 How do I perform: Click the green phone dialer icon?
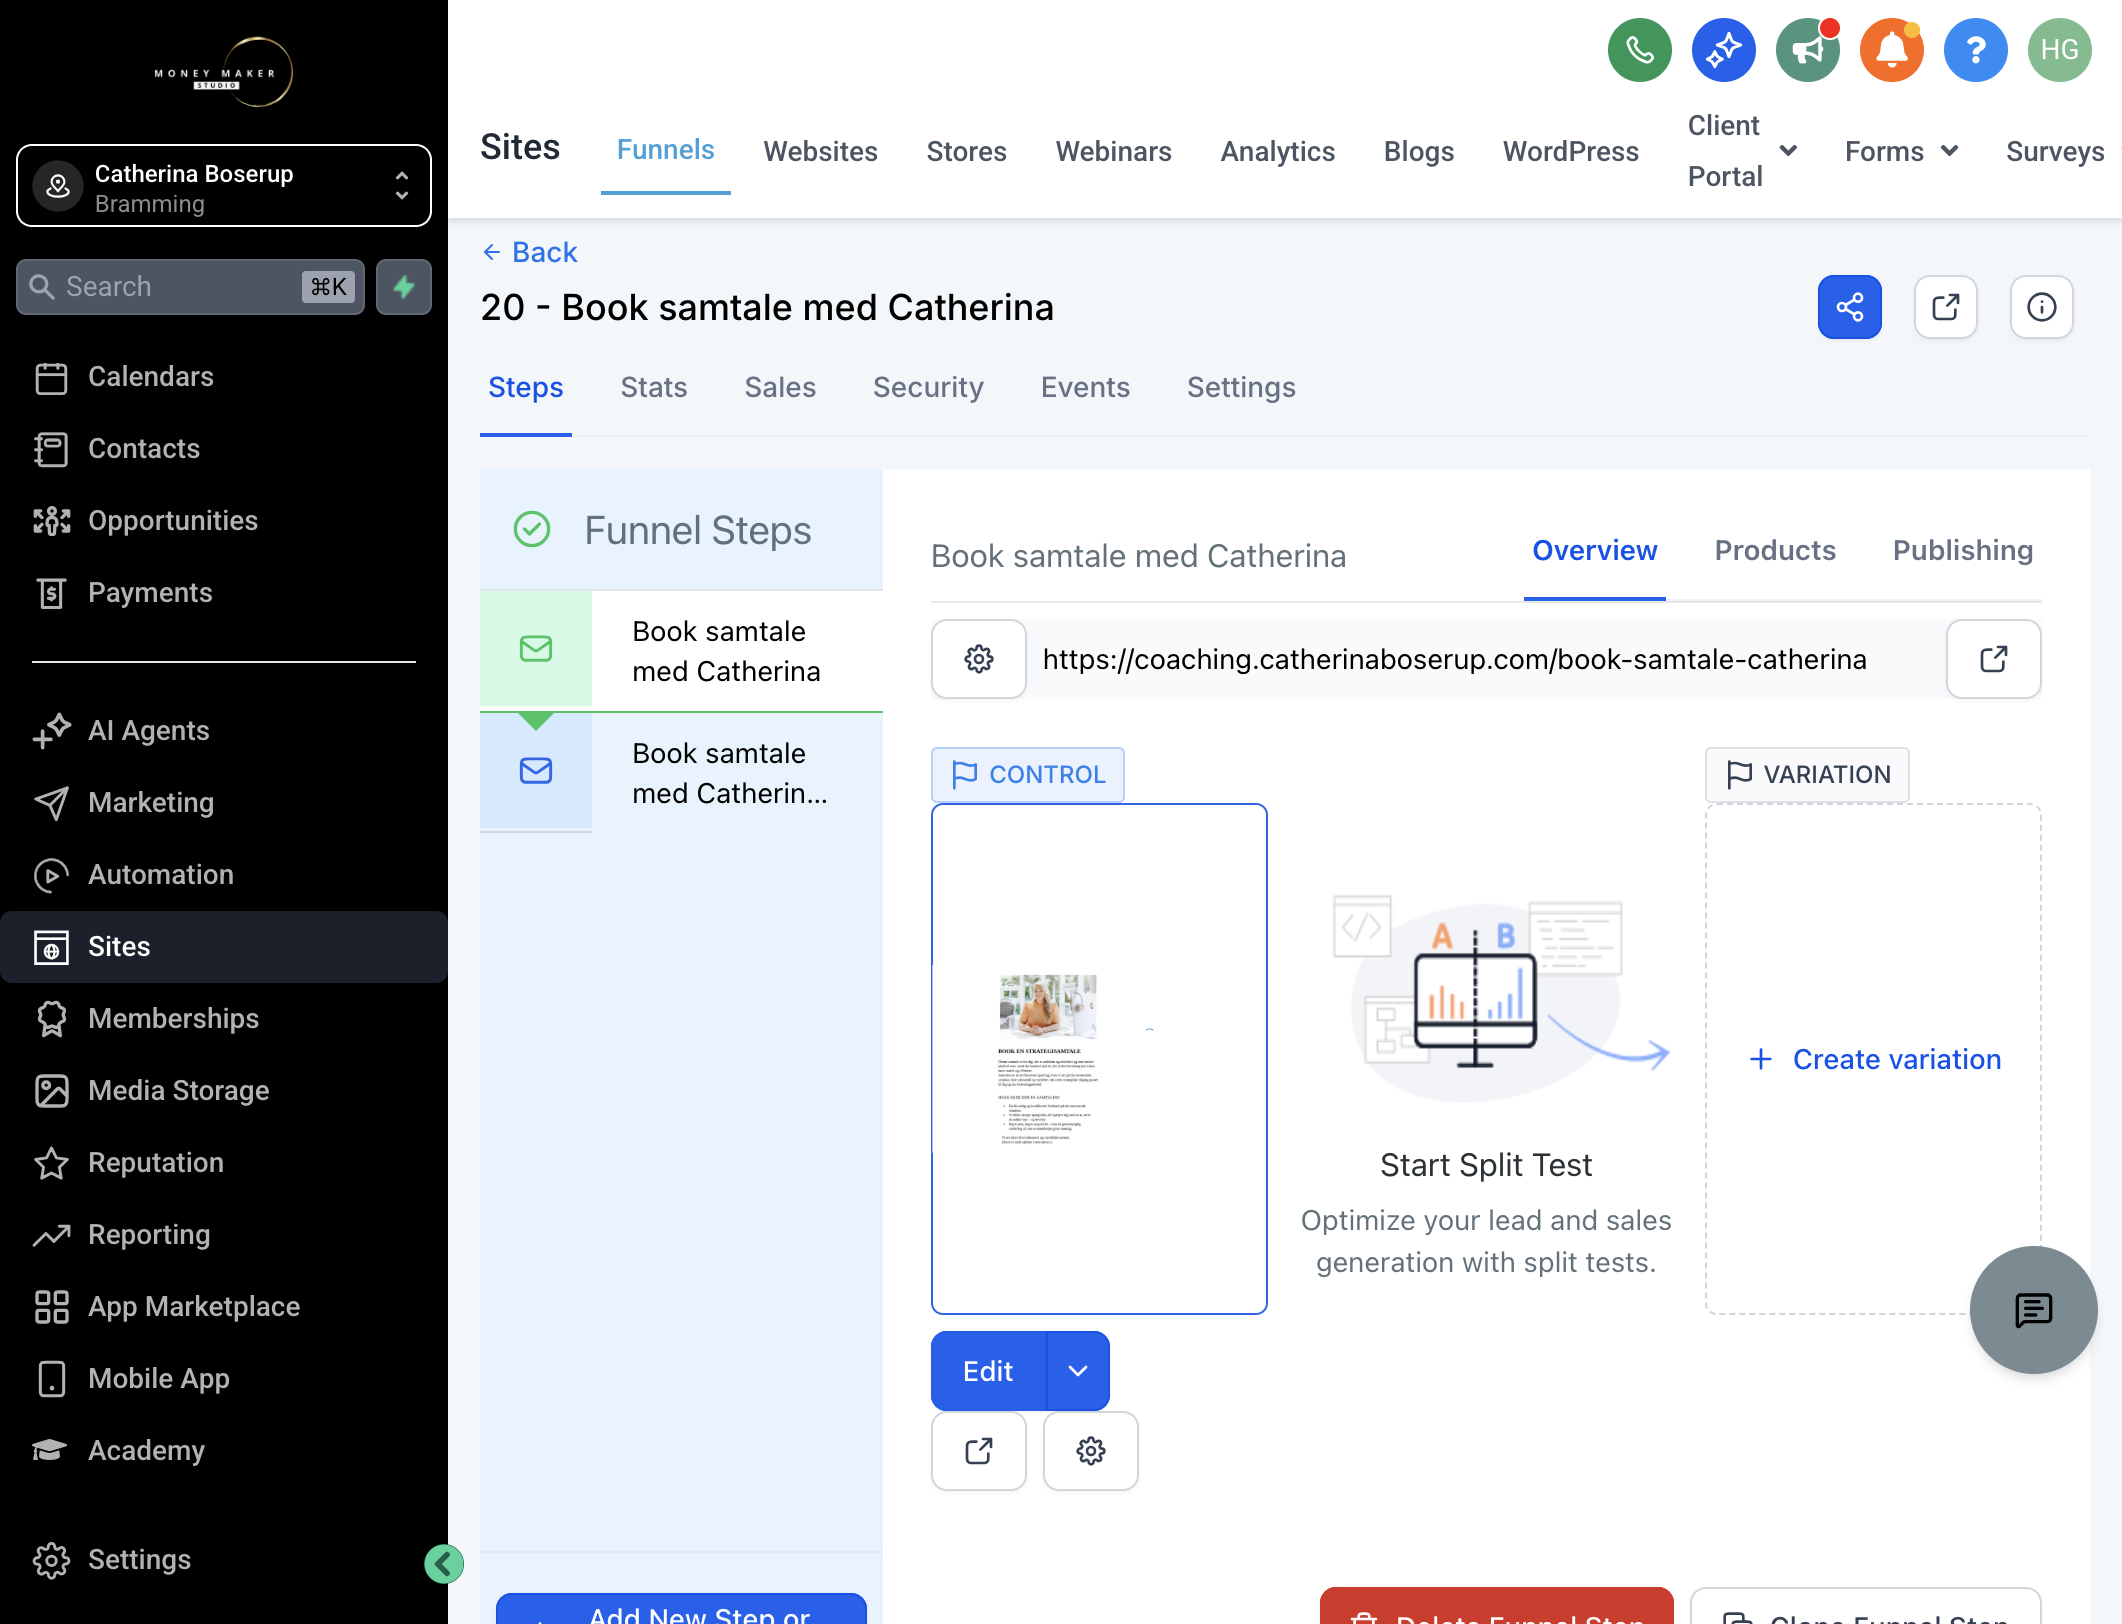click(x=1639, y=50)
